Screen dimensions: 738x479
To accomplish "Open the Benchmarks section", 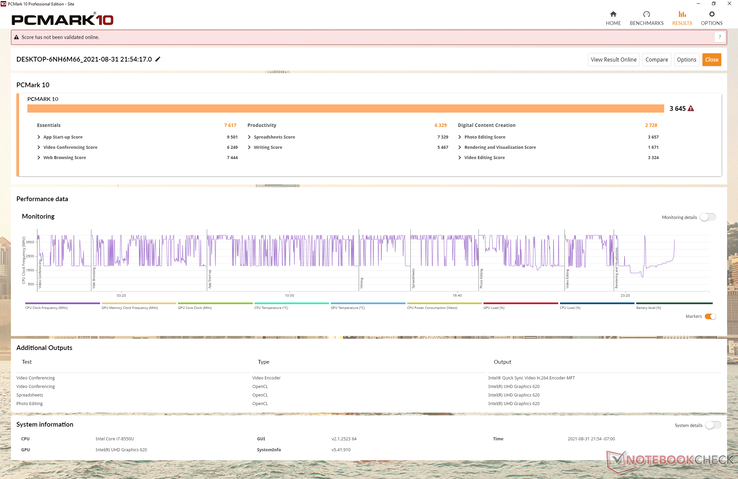I will click(x=646, y=18).
